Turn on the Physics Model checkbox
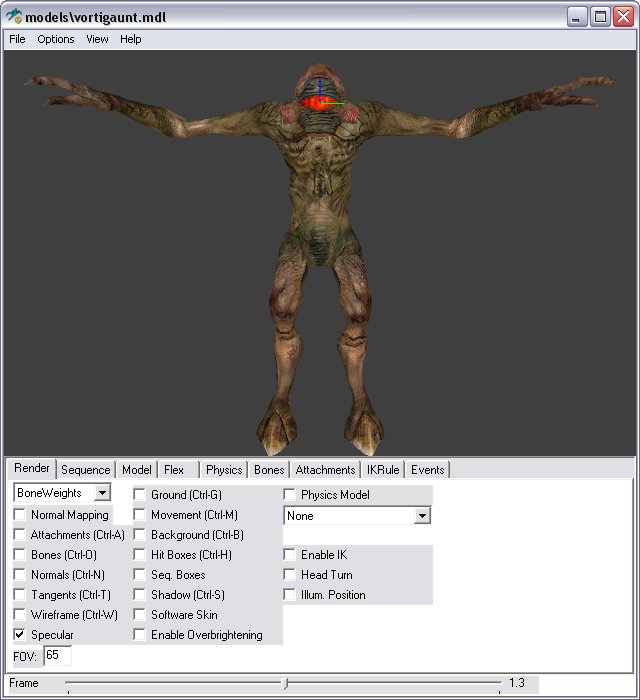 point(291,495)
